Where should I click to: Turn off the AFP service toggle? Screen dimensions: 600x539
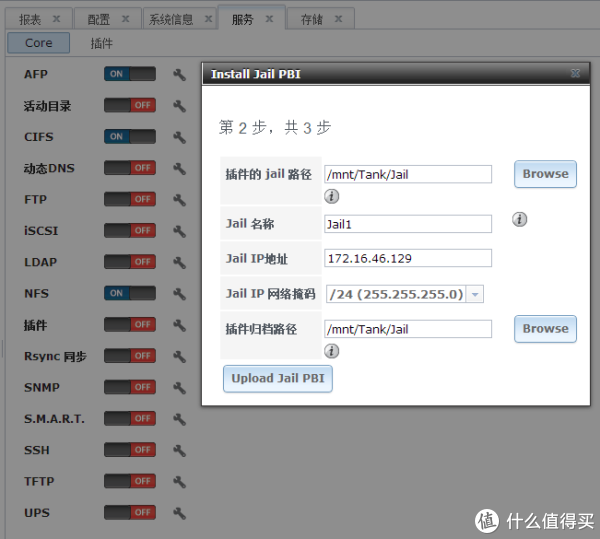[x=130, y=74]
